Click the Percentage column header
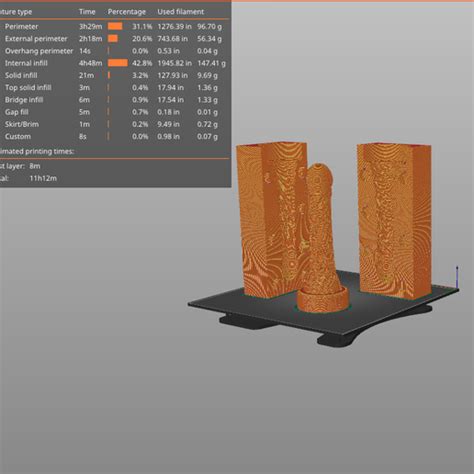 click(127, 12)
